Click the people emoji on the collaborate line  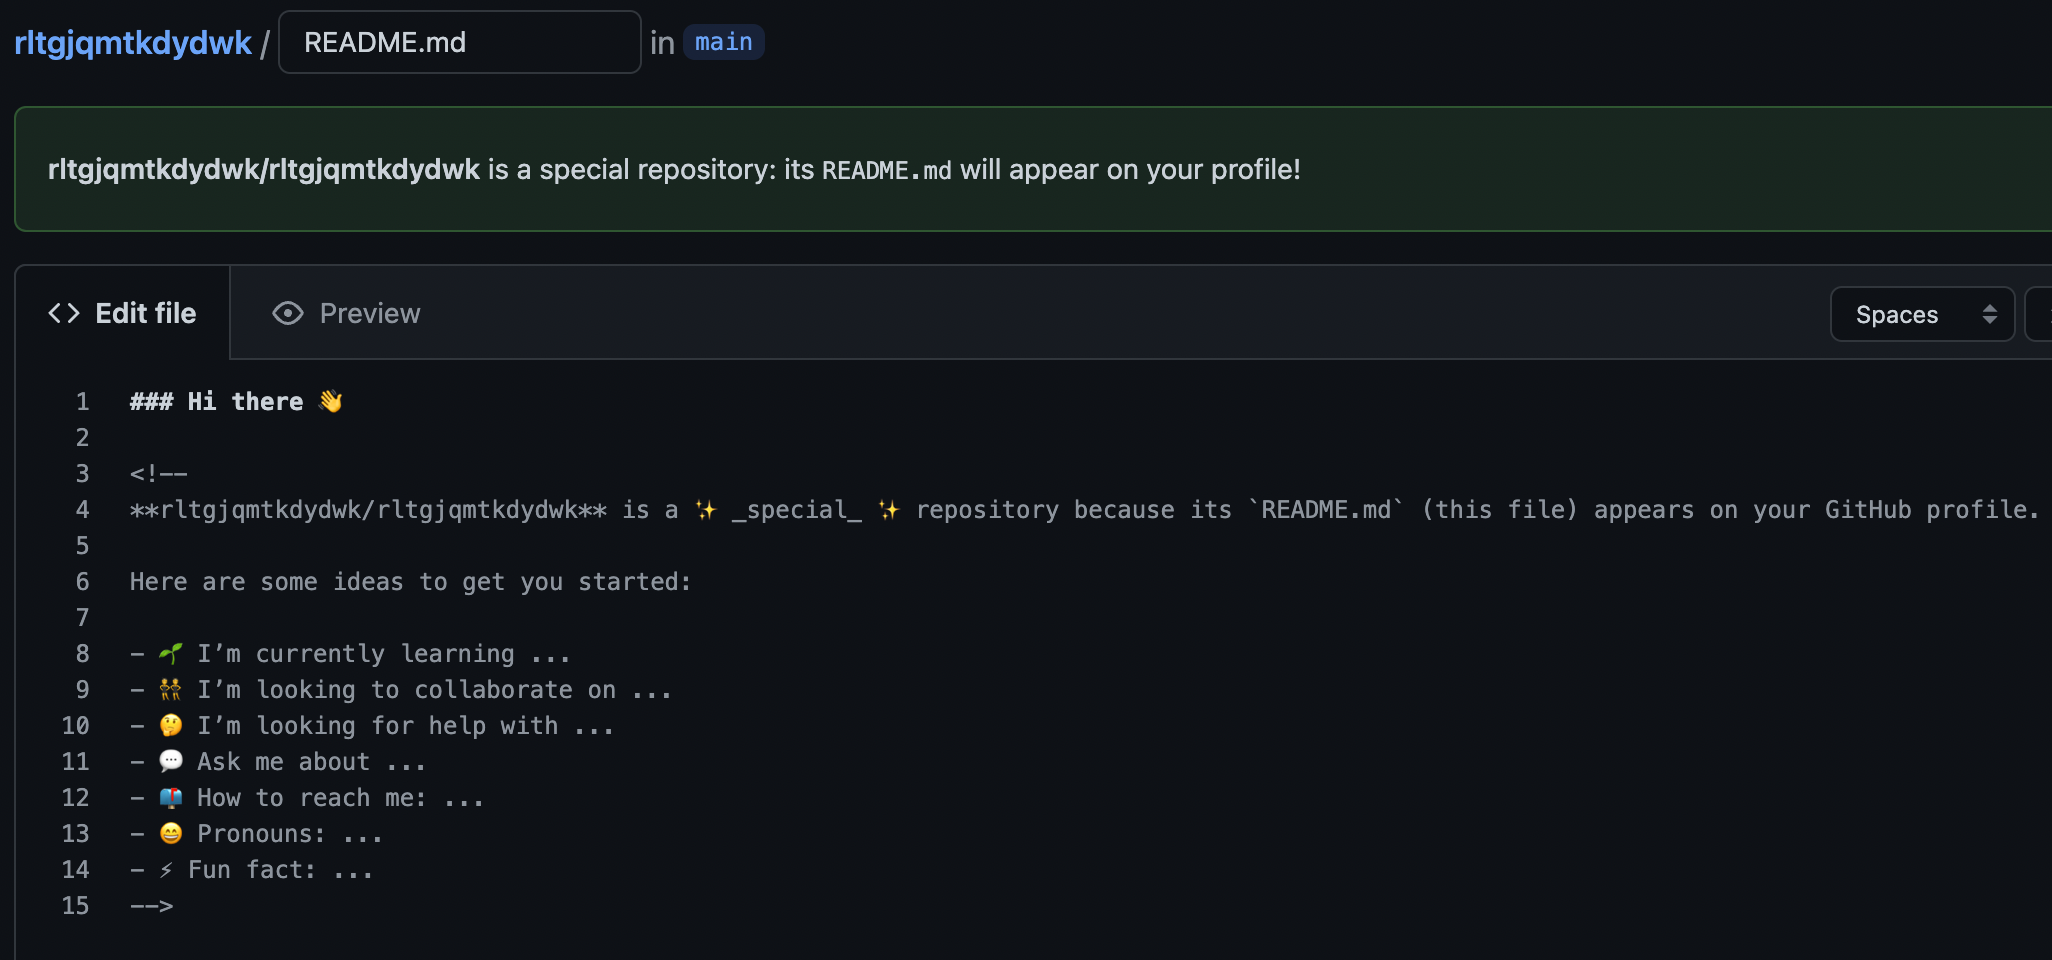(x=170, y=689)
